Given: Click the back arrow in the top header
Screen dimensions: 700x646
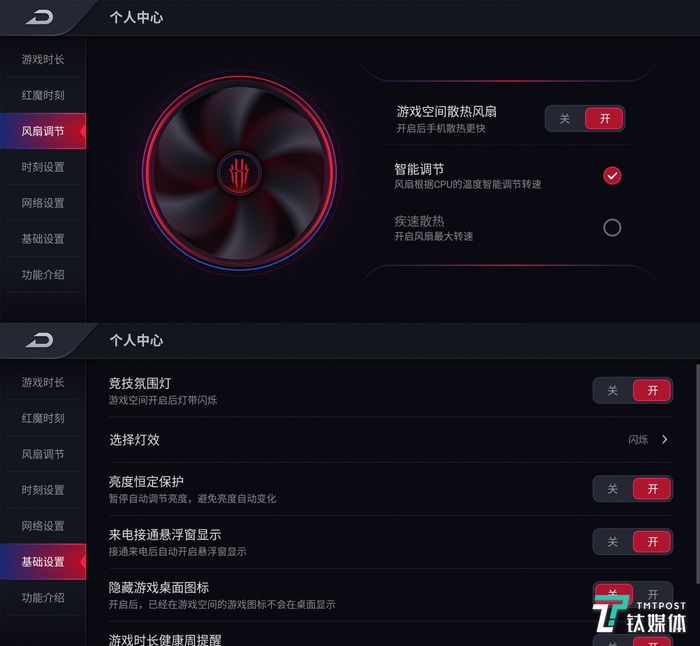Looking at the screenshot, I should [x=40, y=17].
